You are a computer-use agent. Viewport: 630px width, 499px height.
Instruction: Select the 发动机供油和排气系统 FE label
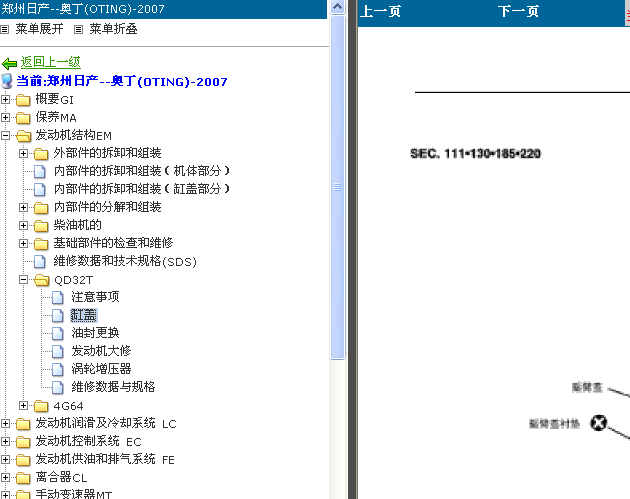click(105, 459)
